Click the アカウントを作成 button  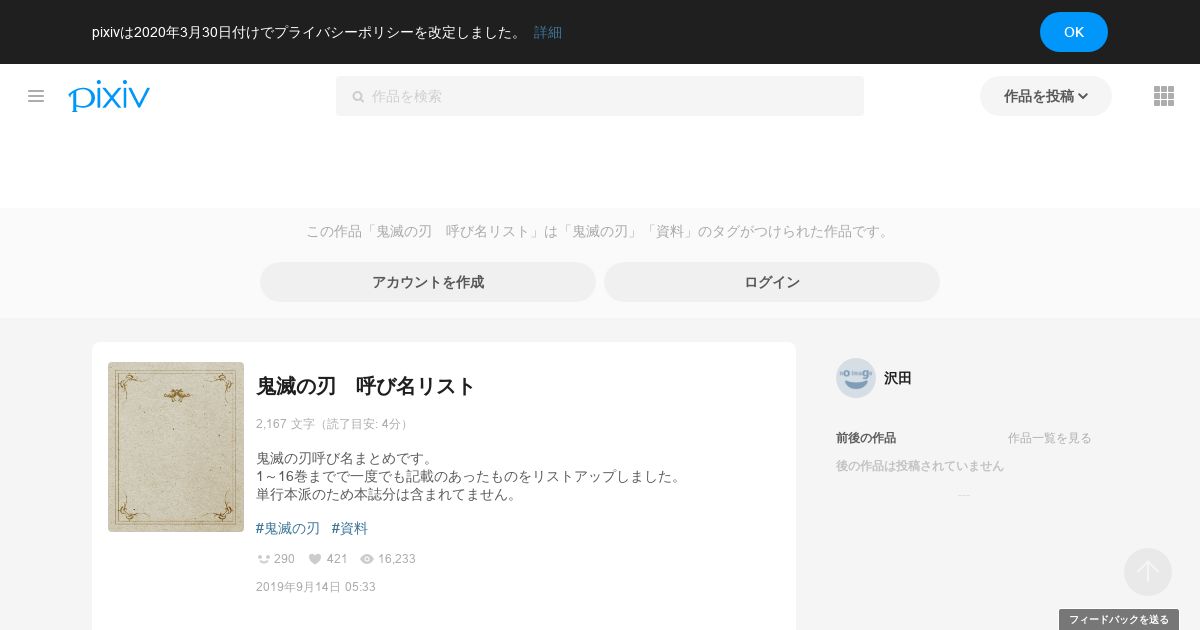[428, 282]
